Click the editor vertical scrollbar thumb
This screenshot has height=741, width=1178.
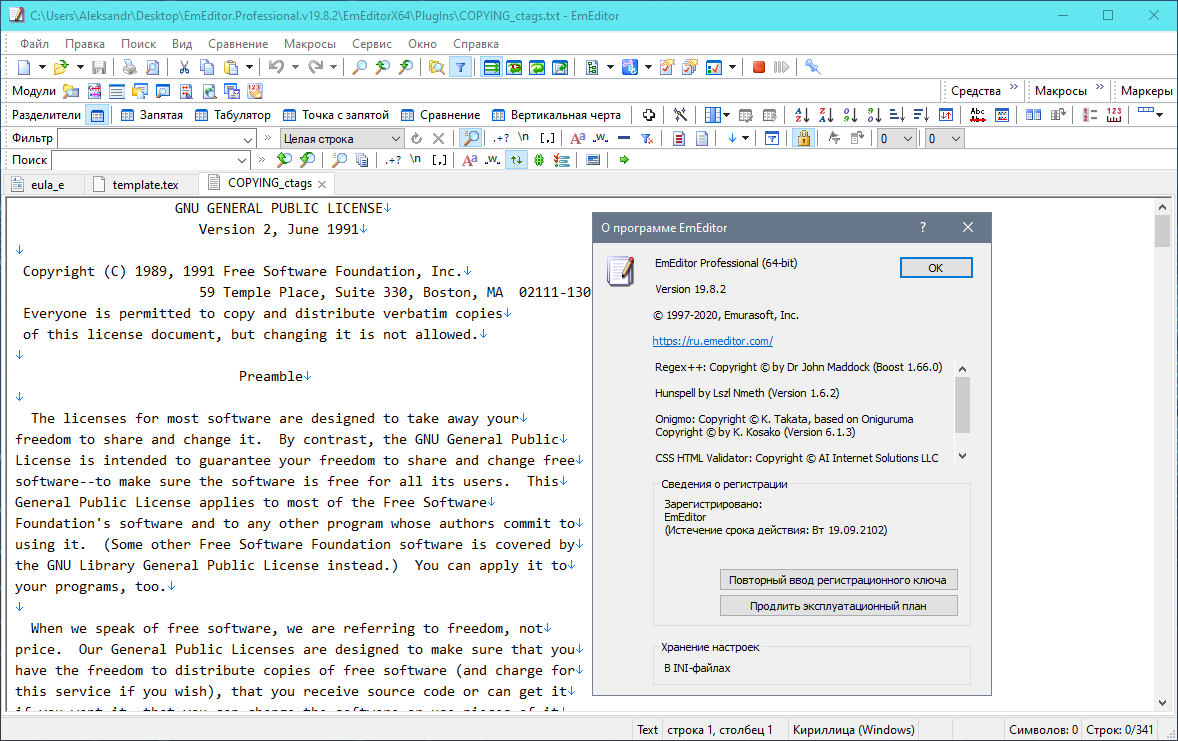(x=1162, y=231)
